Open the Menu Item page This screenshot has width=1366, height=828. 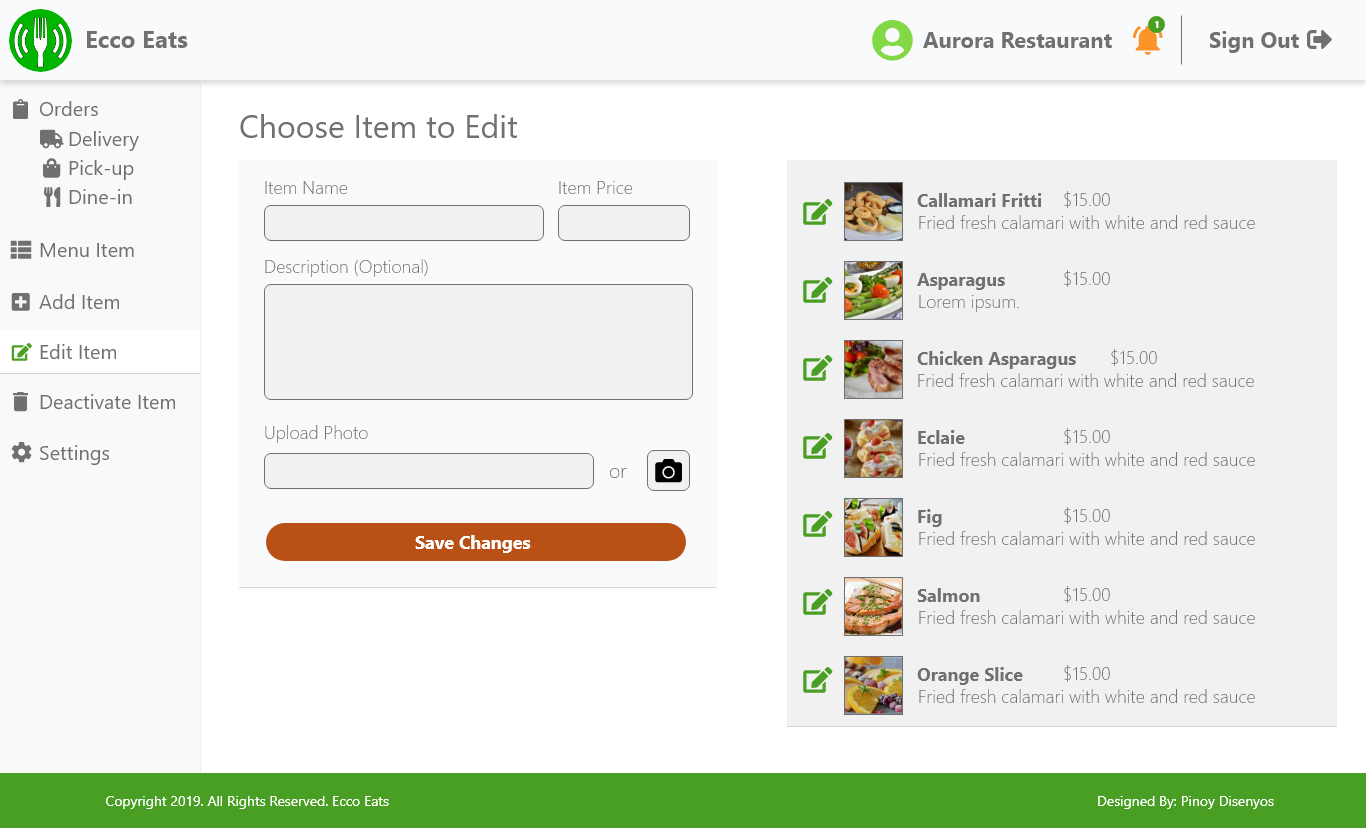coord(86,251)
